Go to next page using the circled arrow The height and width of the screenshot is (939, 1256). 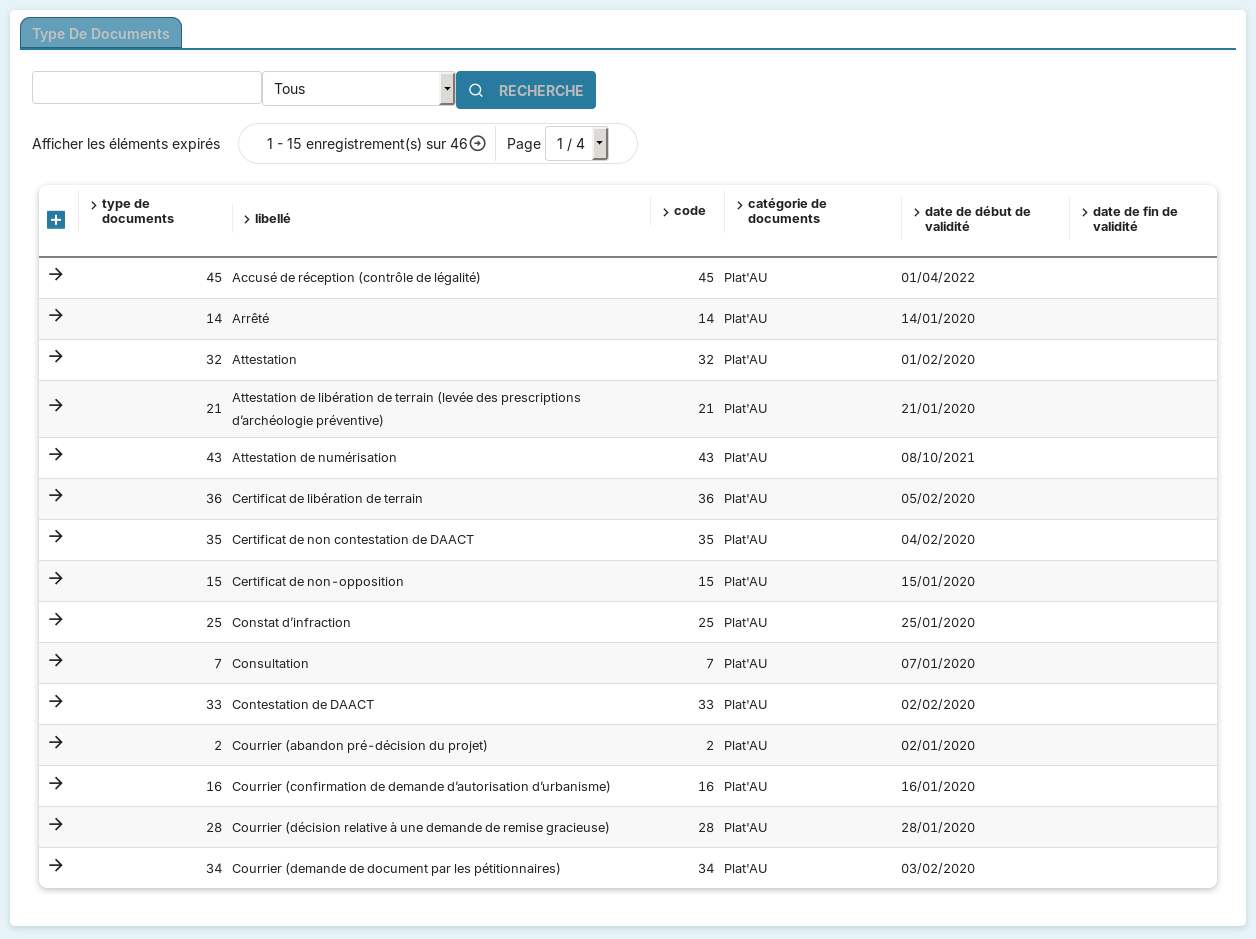click(x=478, y=143)
